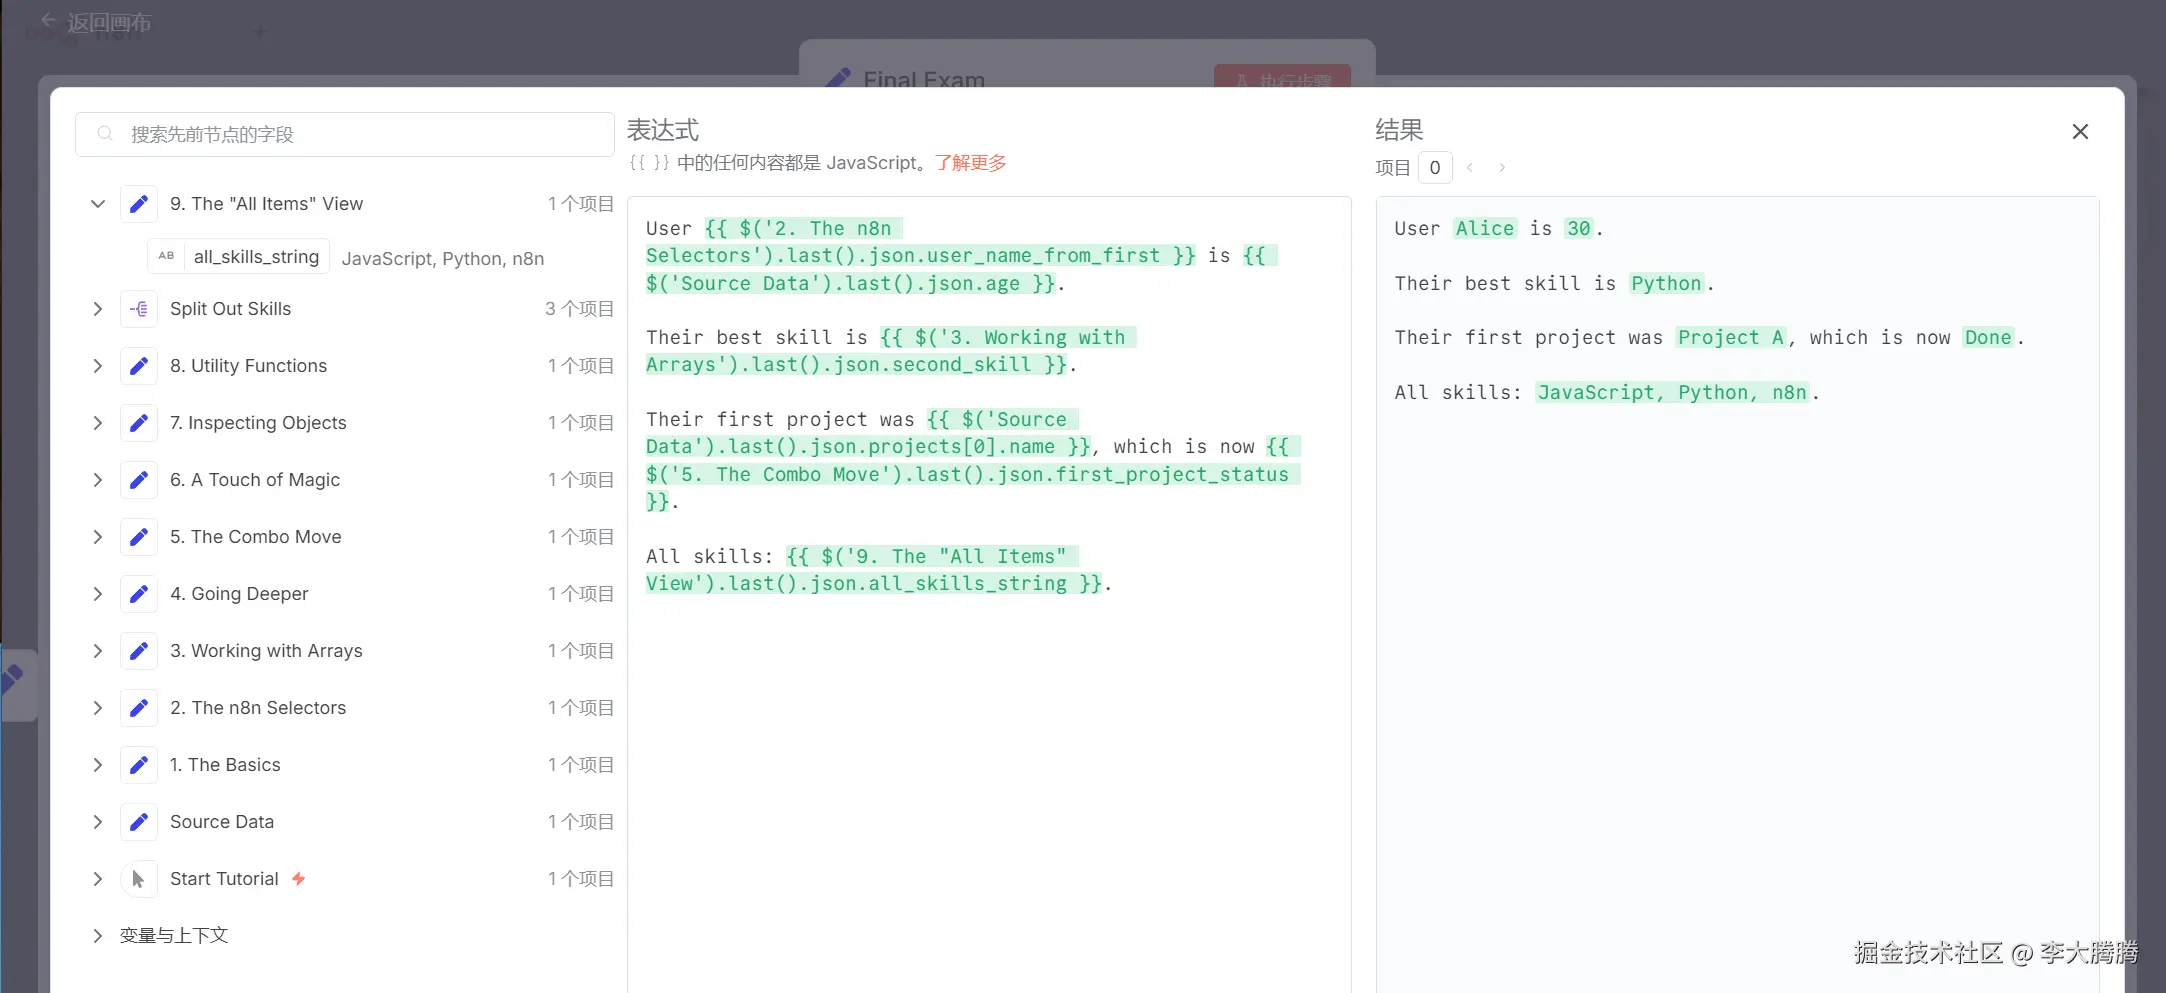Viewport: 2166px width, 993px height.
Task: Click the 变量与上下文 label
Action: click(174, 936)
